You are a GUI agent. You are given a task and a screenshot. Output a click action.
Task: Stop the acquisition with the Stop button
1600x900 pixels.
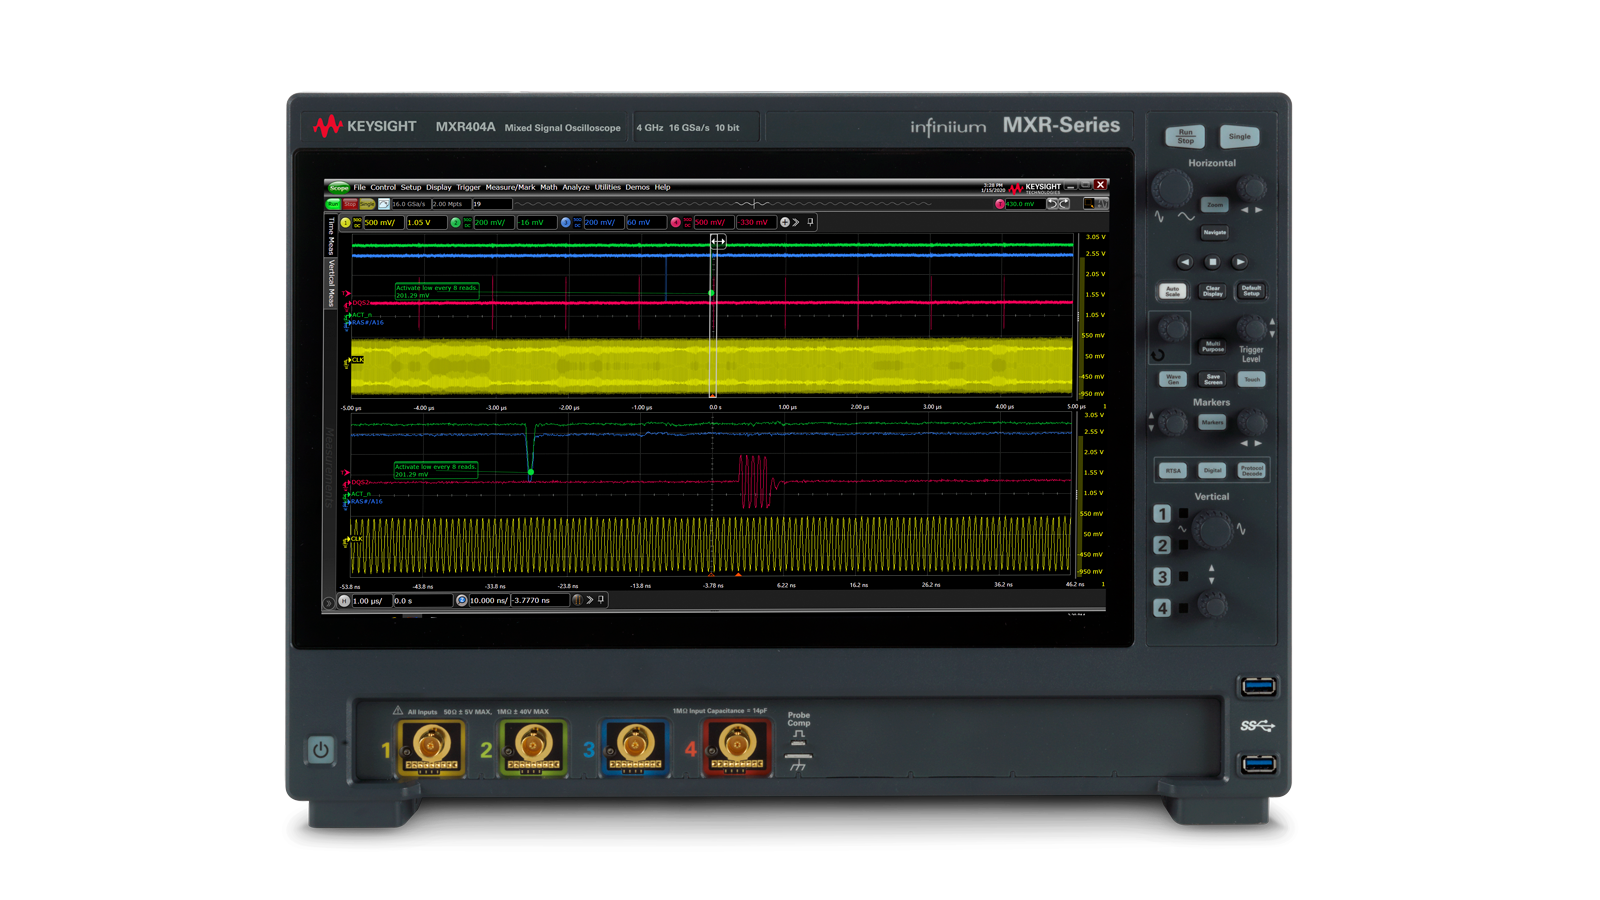350,203
